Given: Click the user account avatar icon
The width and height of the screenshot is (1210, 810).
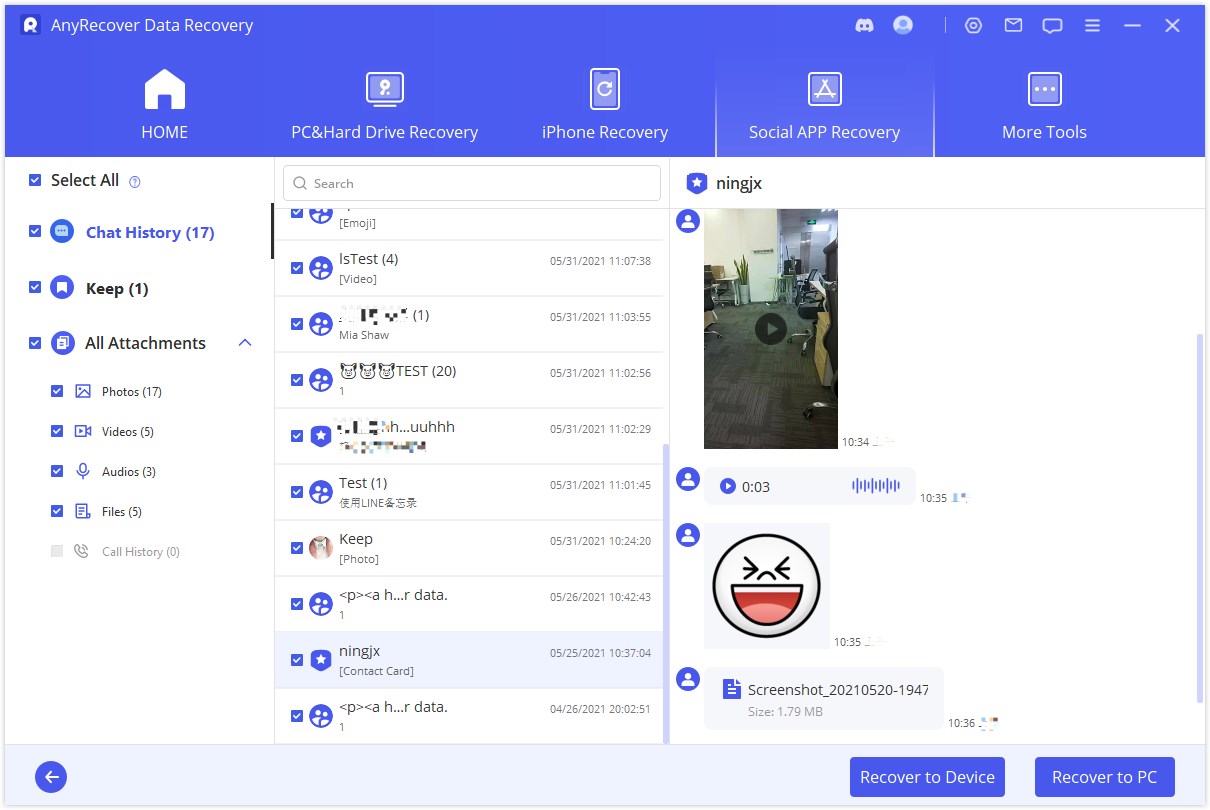Looking at the screenshot, I should point(902,25).
